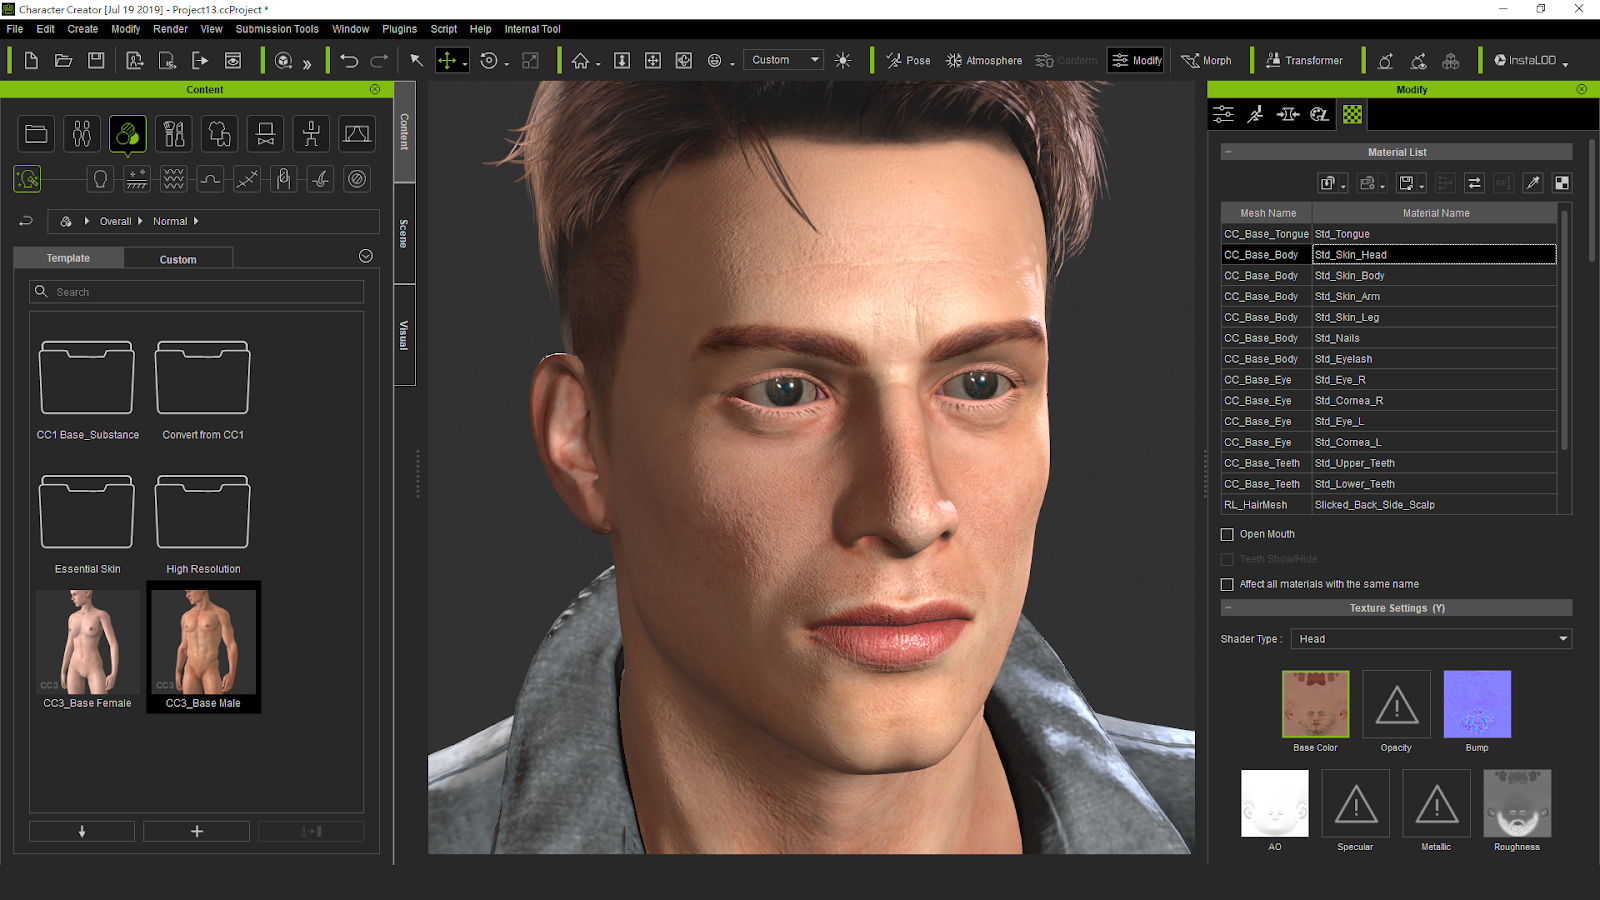Image resolution: width=1600 pixels, height=900 pixels.
Task: Open the Actor content category icon
Action: click(82, 134)
